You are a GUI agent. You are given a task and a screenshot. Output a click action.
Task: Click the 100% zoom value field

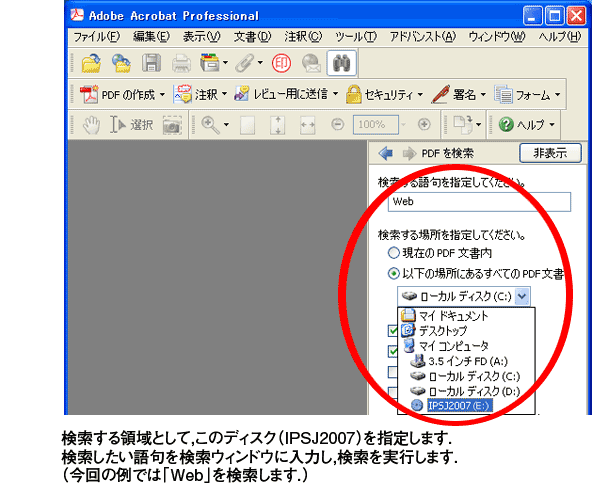[x=376, y=125]
